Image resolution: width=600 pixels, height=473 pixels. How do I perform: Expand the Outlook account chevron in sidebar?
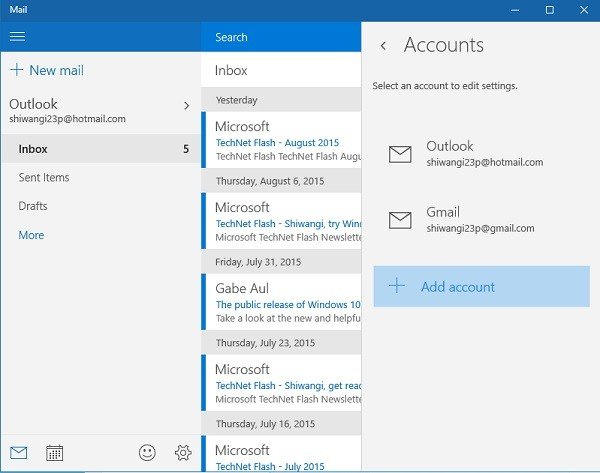tap(186, 105)
